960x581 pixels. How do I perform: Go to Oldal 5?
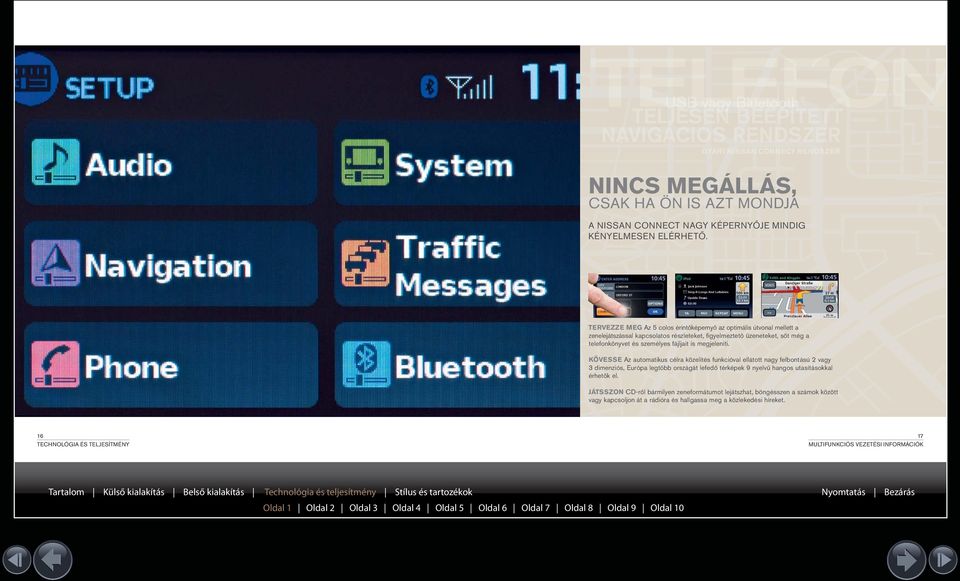coord(449,508)
